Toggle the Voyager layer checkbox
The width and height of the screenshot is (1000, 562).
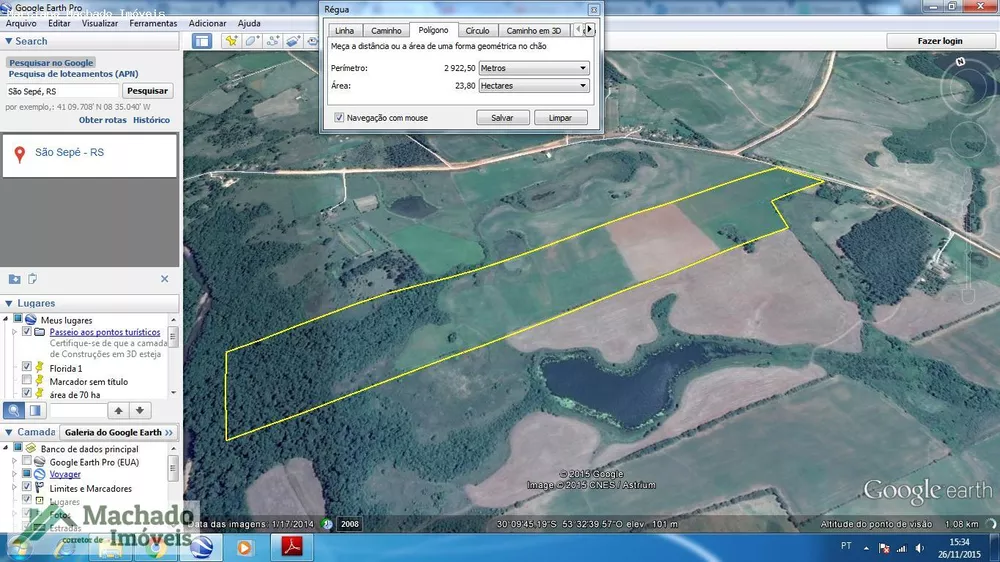(x=27, y=473)
